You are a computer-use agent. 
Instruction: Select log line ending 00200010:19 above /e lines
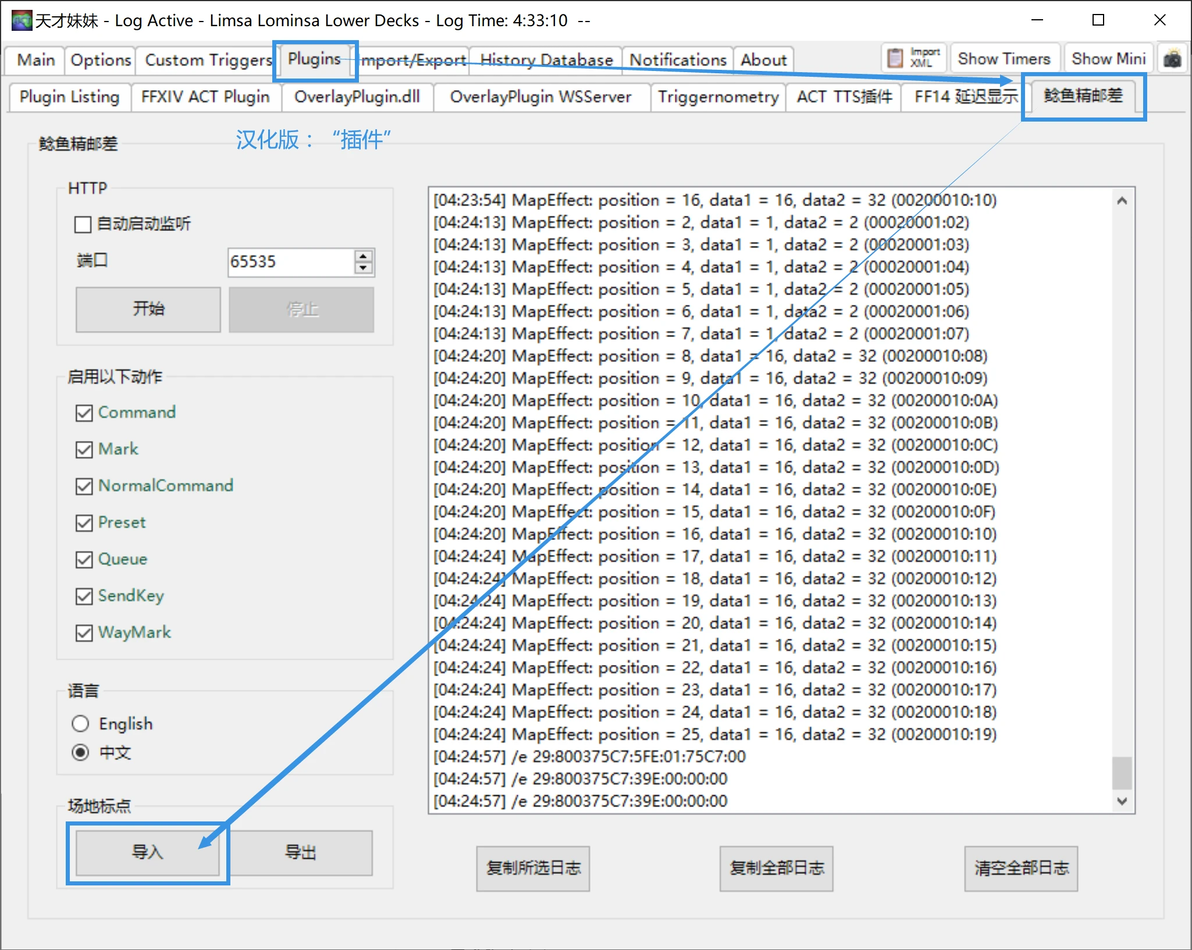pos(715,735)
